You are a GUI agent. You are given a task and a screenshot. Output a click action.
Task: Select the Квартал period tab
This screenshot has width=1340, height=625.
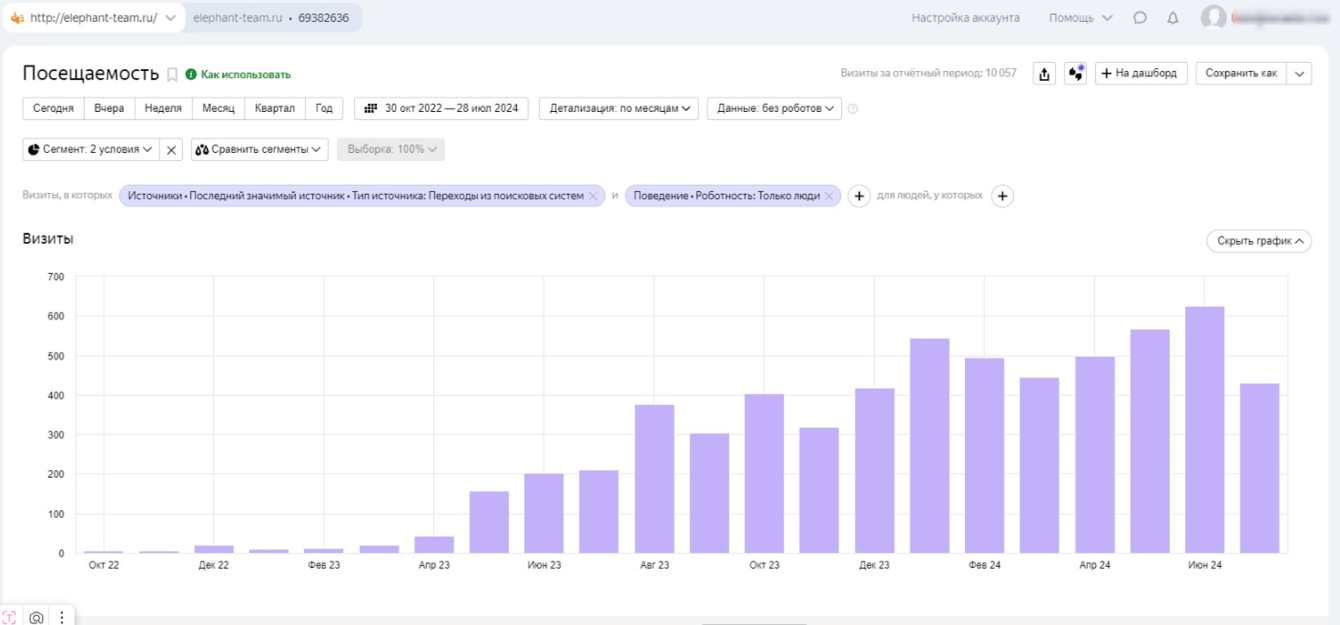pyautogui.click(x=274, y=109)
